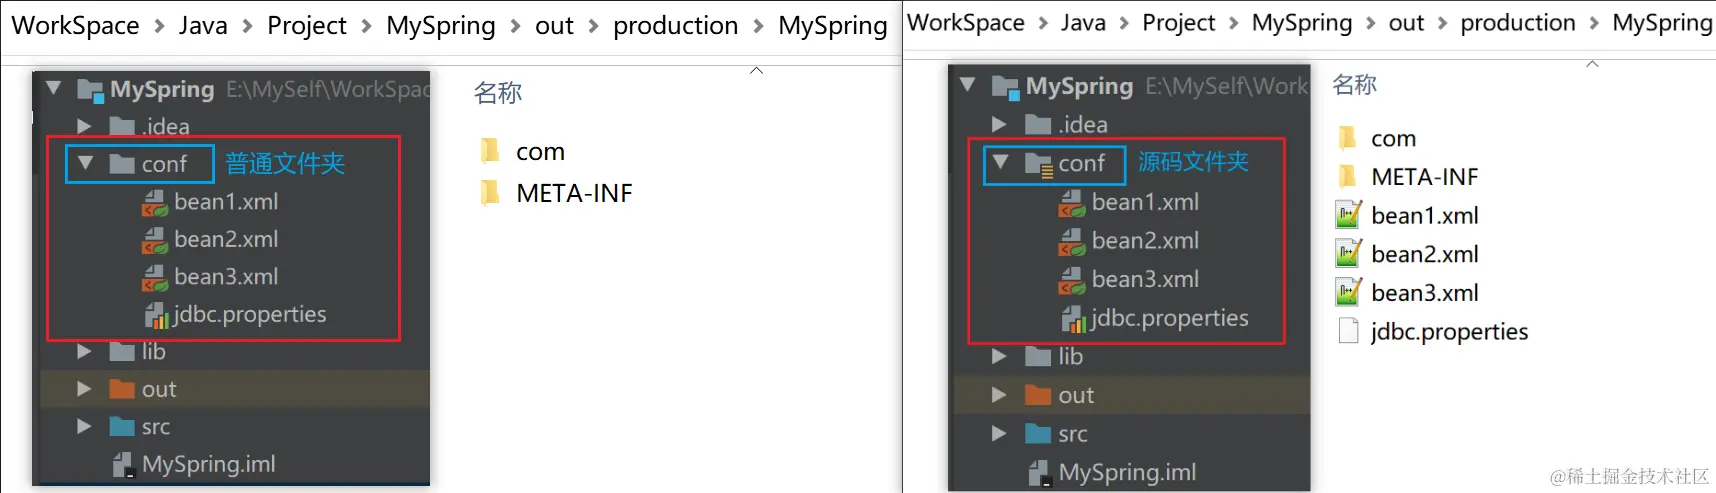
Task: Open the chevron after WorkSpace in the left breadcrumb
Action: 159,26
